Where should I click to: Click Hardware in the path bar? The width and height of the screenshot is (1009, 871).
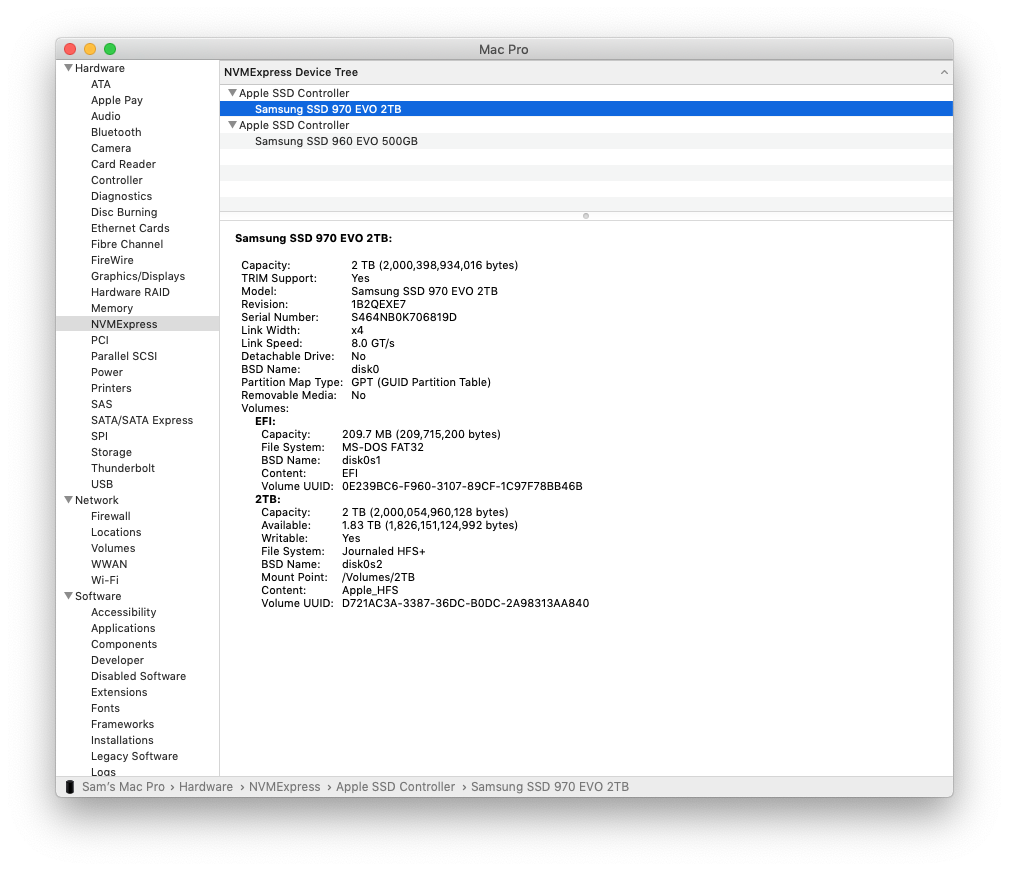point(206,787)
